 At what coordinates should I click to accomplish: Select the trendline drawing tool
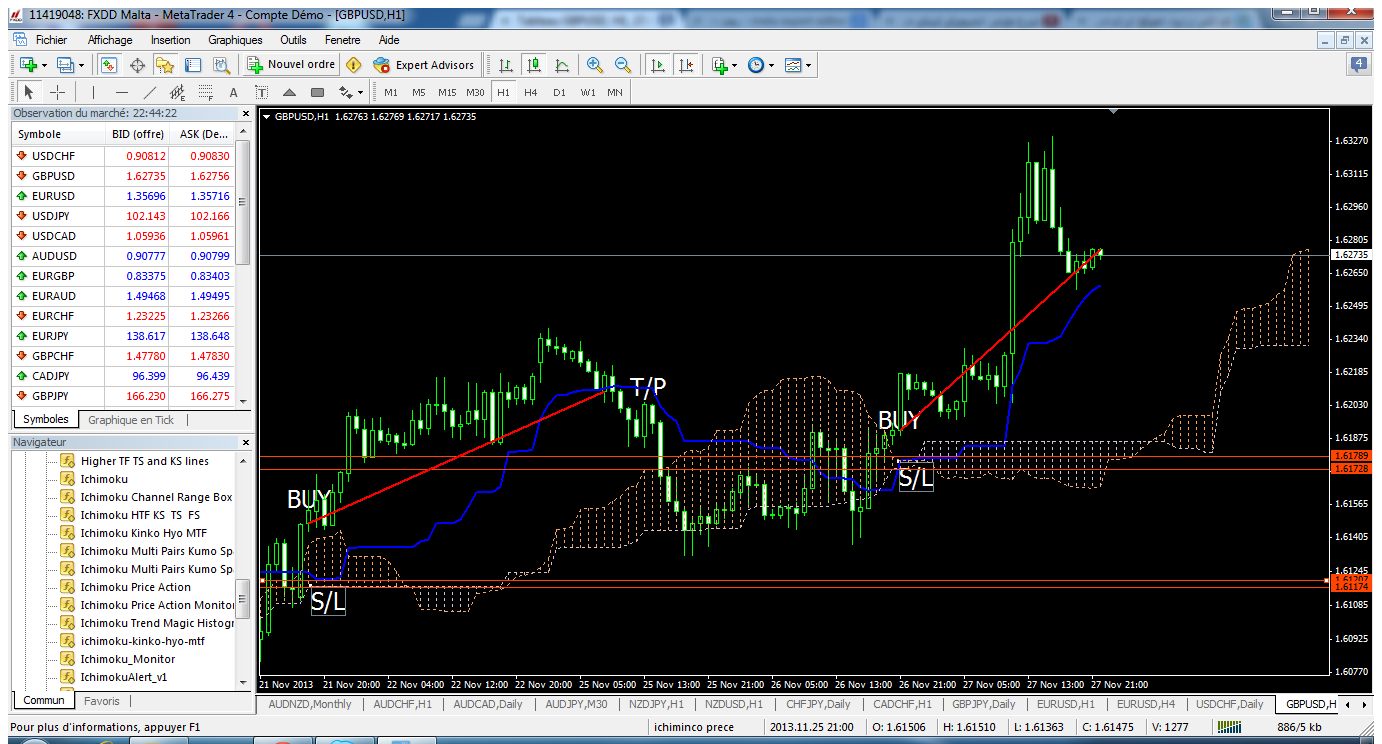150,92
